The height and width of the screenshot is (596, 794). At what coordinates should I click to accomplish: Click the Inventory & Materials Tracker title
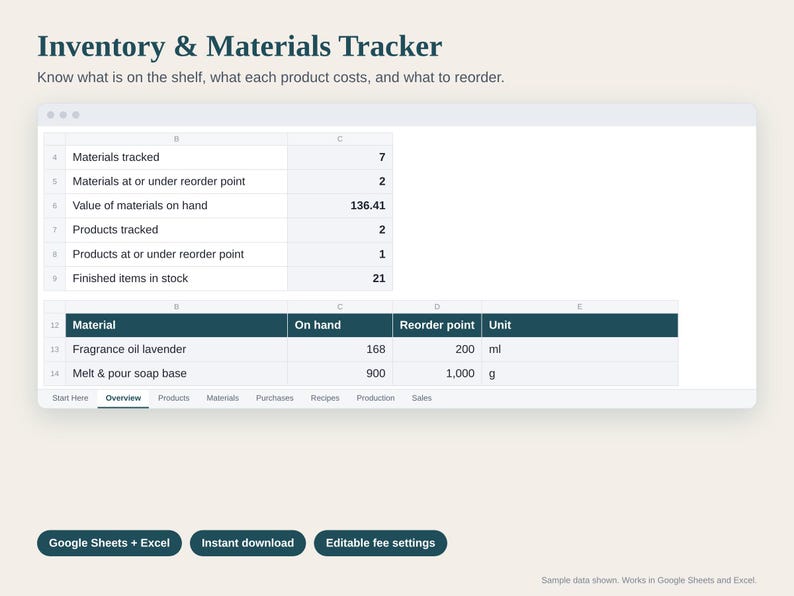pos(240,47)
